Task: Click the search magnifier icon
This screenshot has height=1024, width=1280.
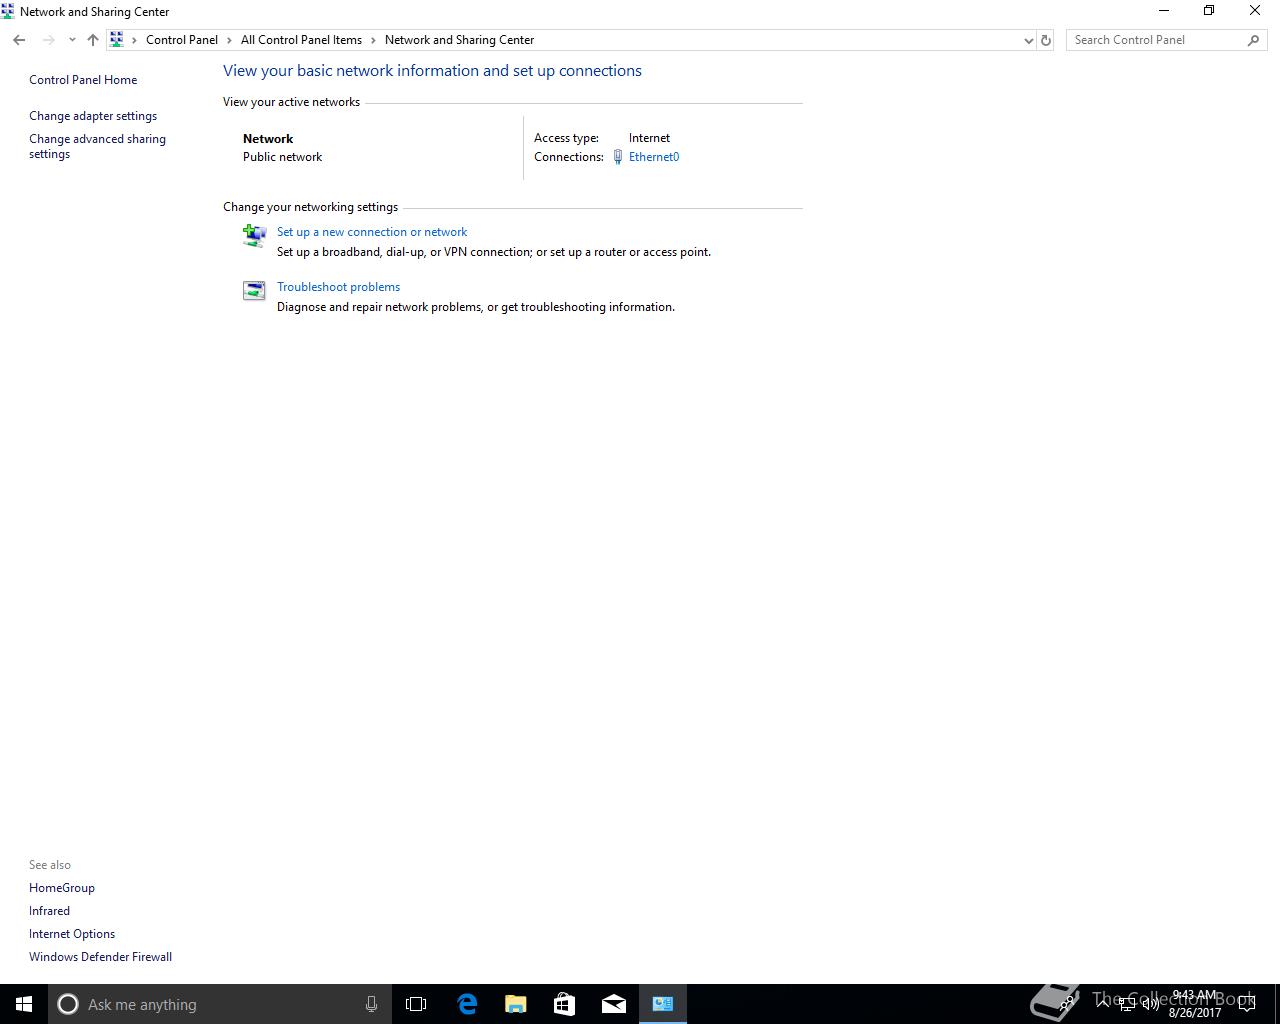Action: pyautogui.click(x=1253, y=40)
